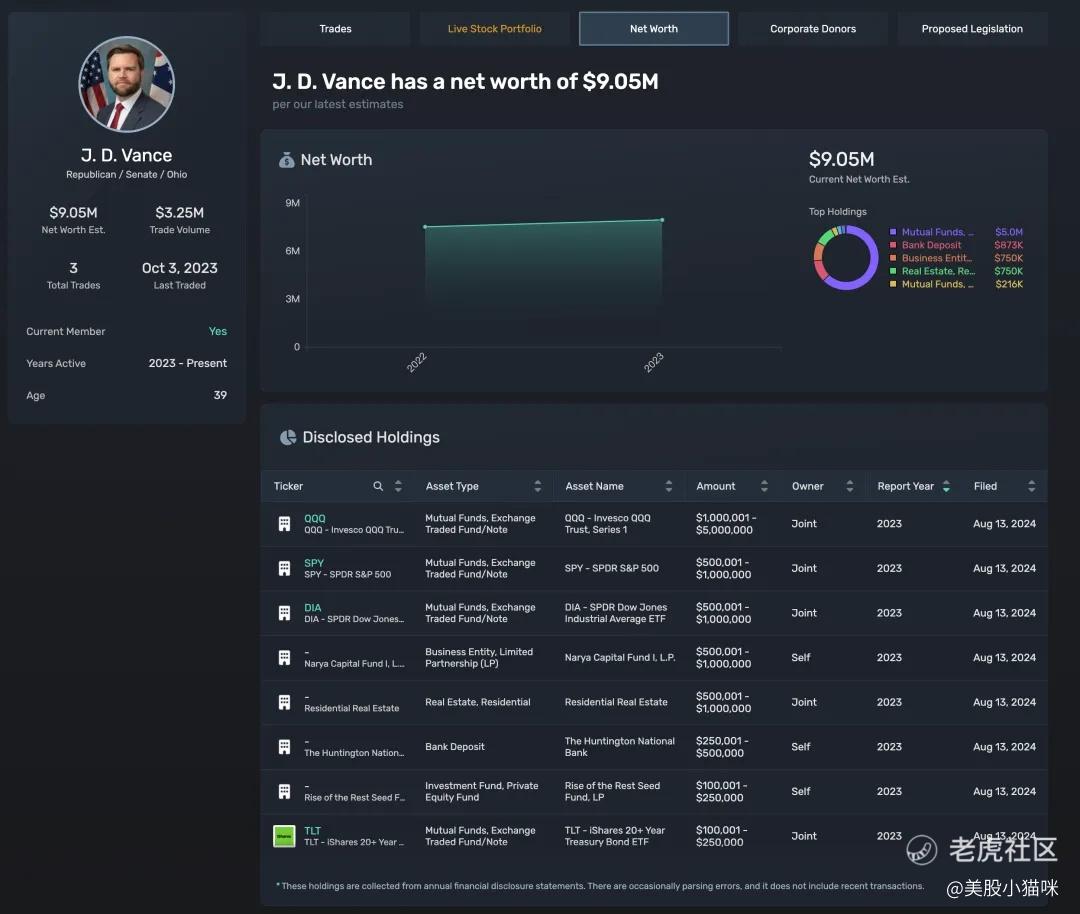1080x914 pixels.
Task: Click the green Real Estate legend swatch
Action: tap(893, 271)
